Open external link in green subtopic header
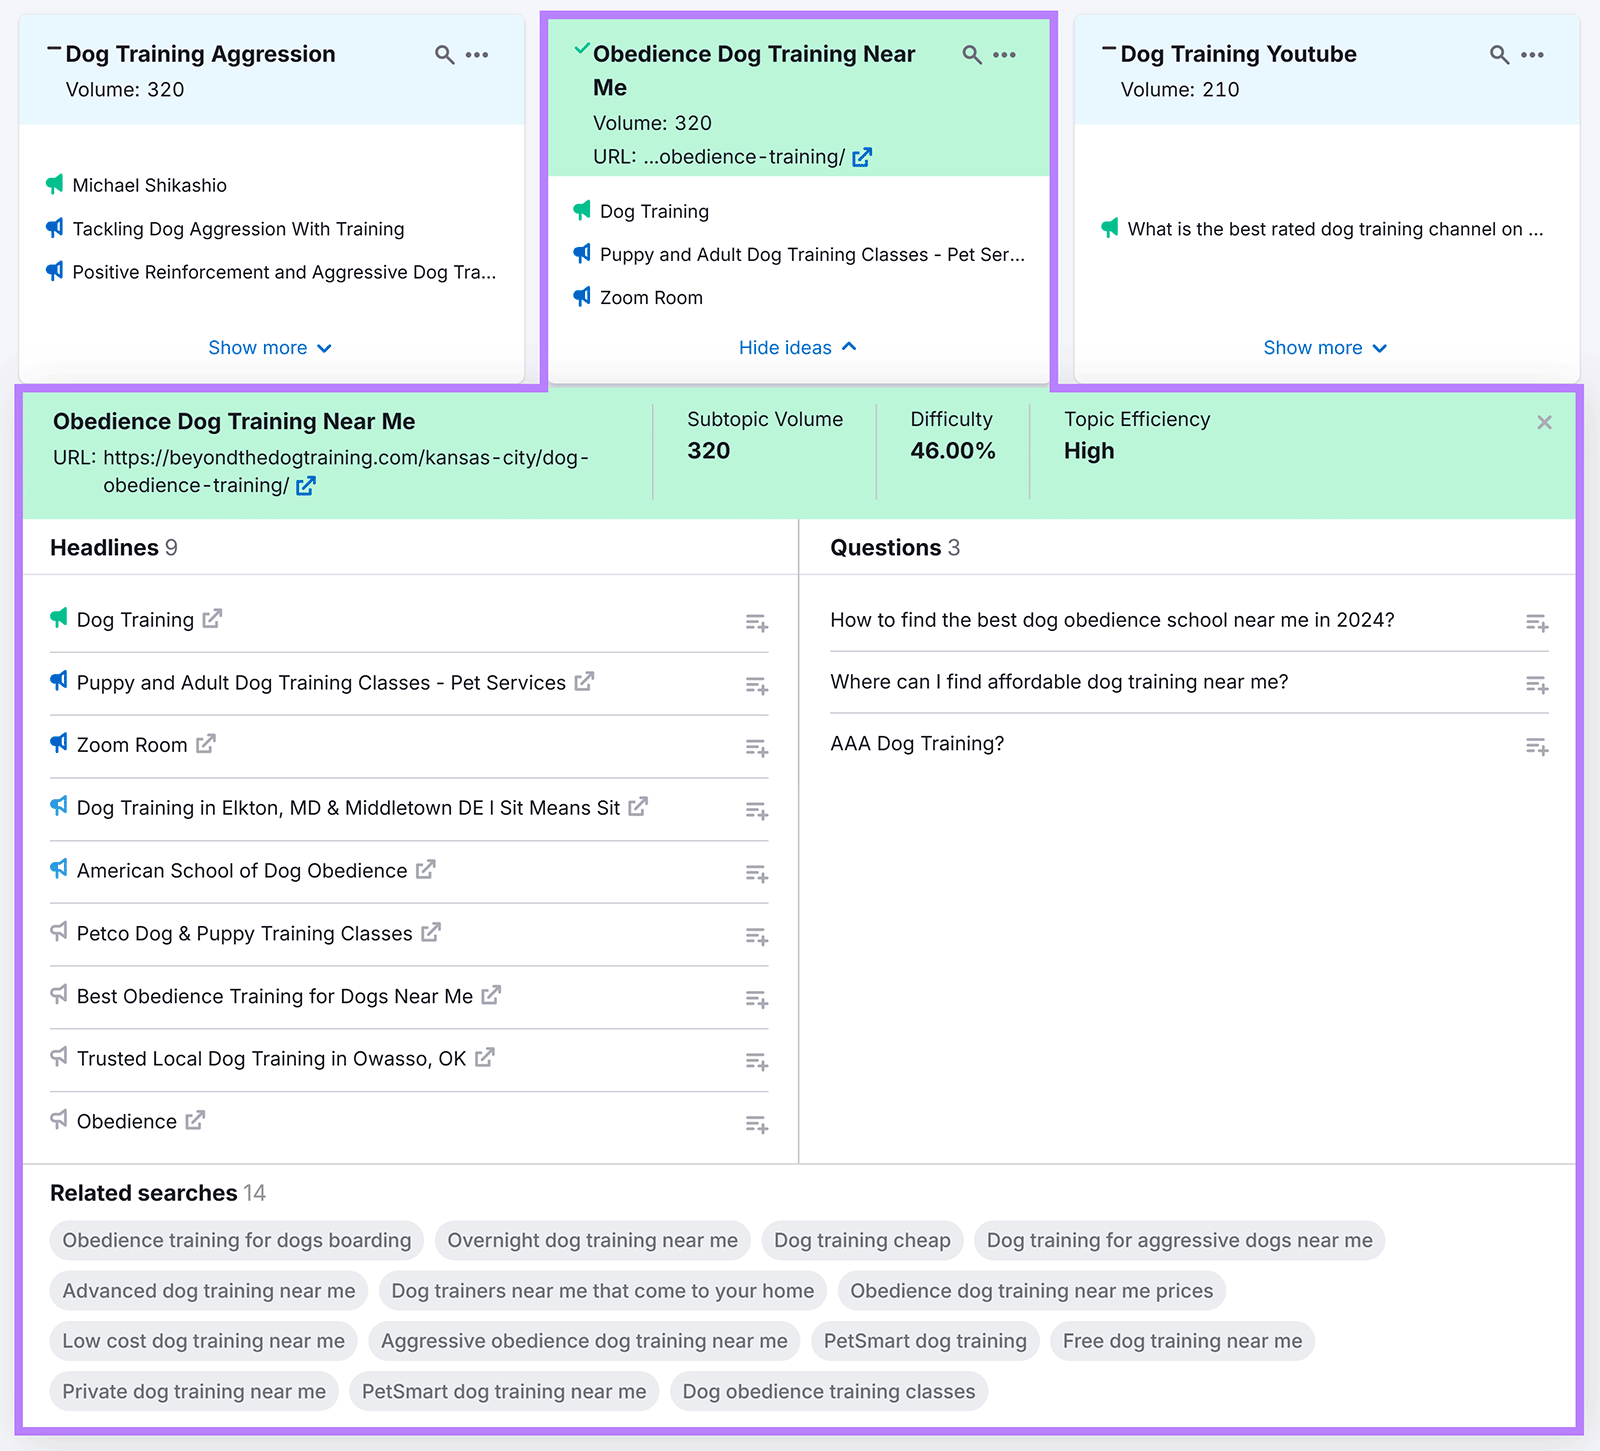1600x1451 pixels. pos(306,486)
